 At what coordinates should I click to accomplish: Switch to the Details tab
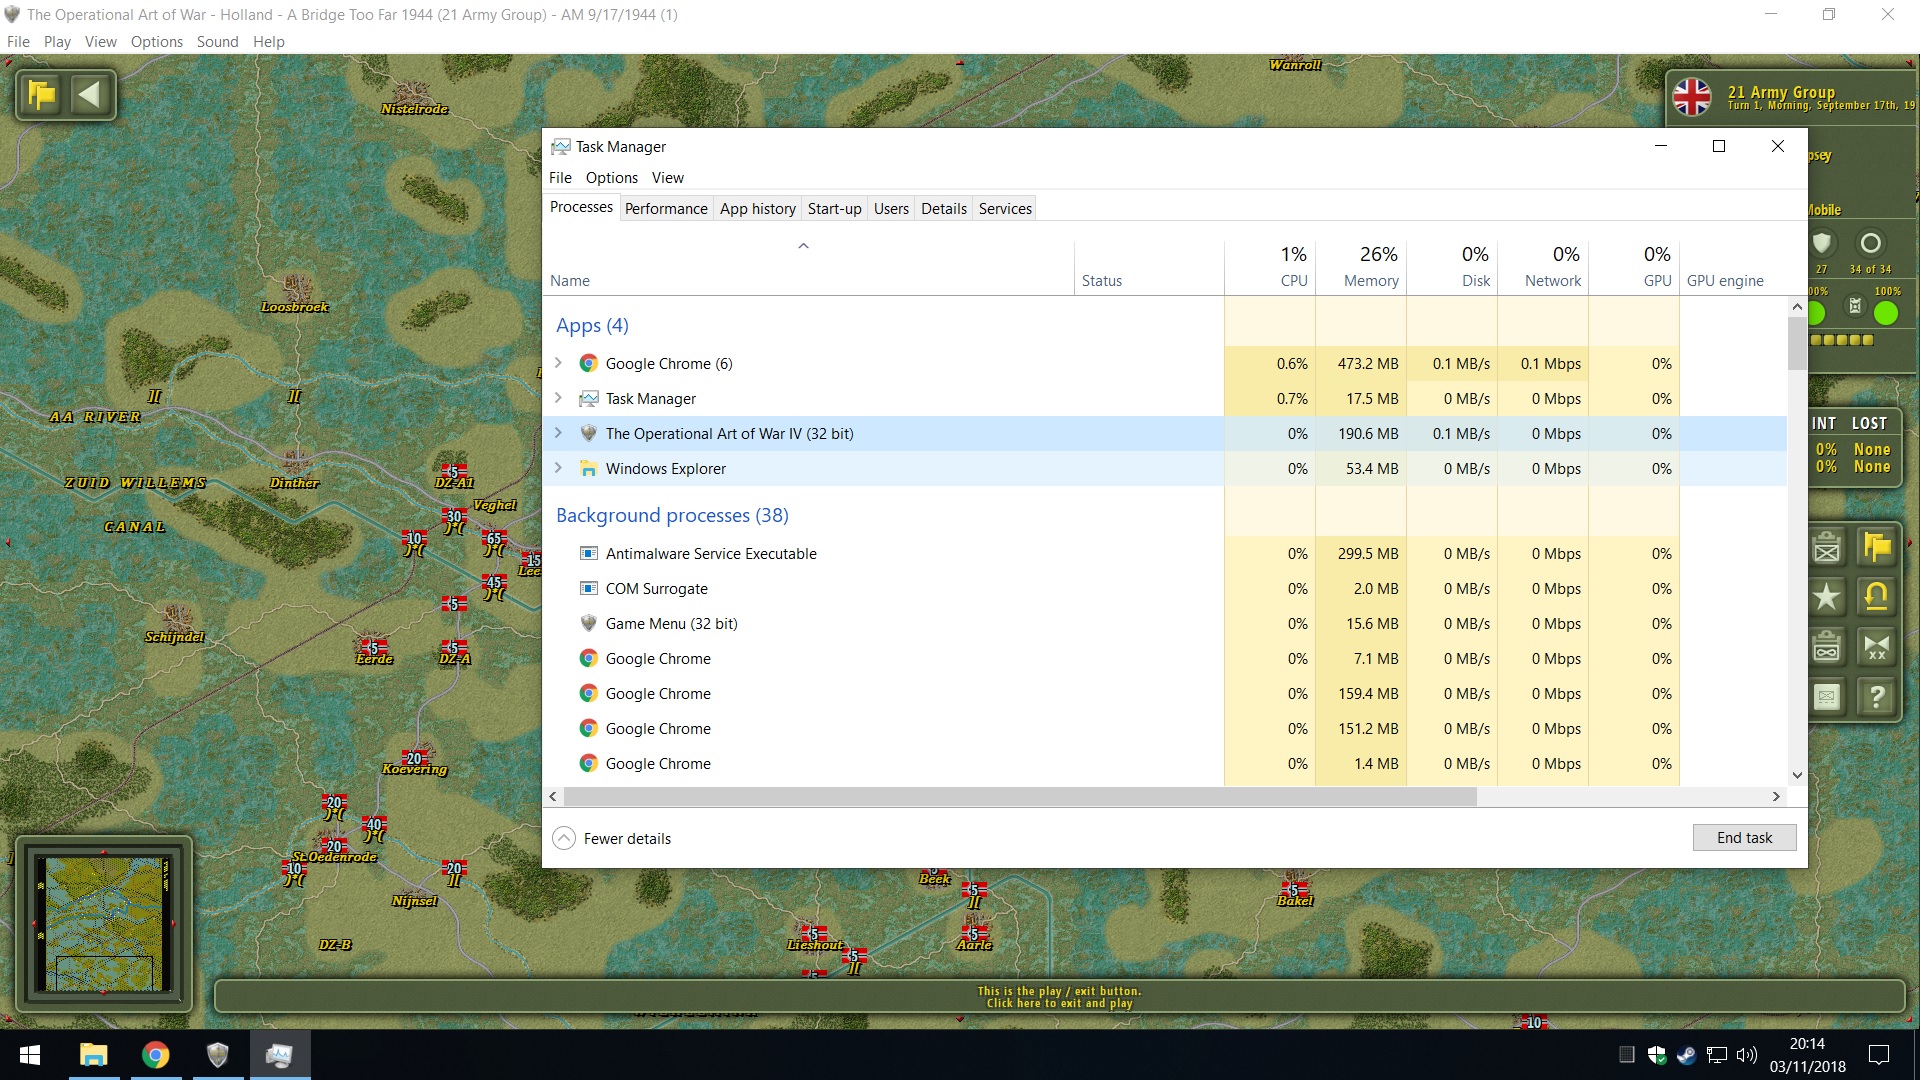pos(944,208)
